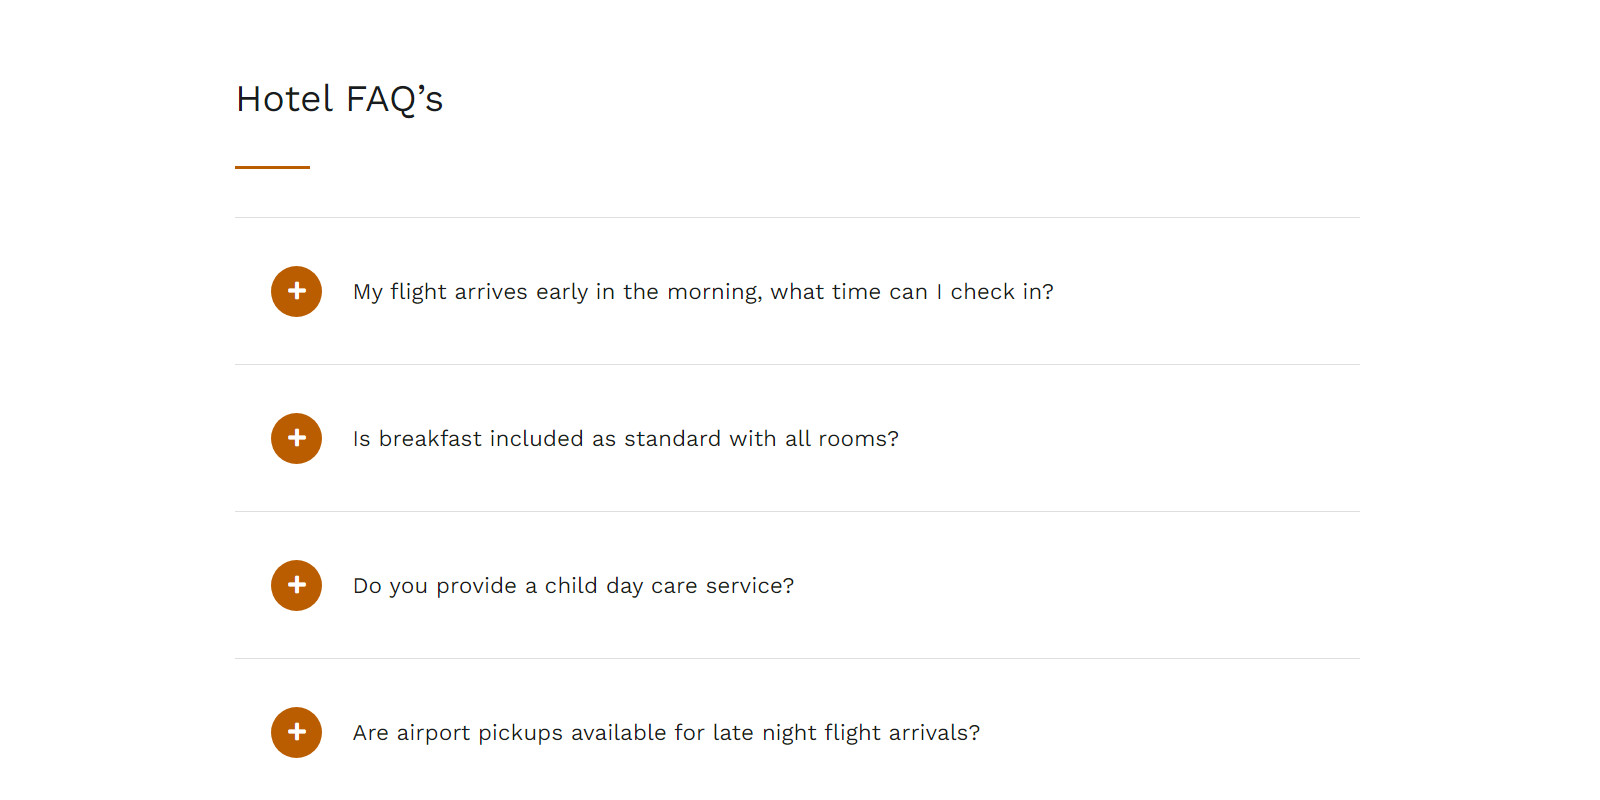Toggle the day care accordion with its circular button
Screen dimensions: 1600x800
pyautogui.click(x=296, y=585)
